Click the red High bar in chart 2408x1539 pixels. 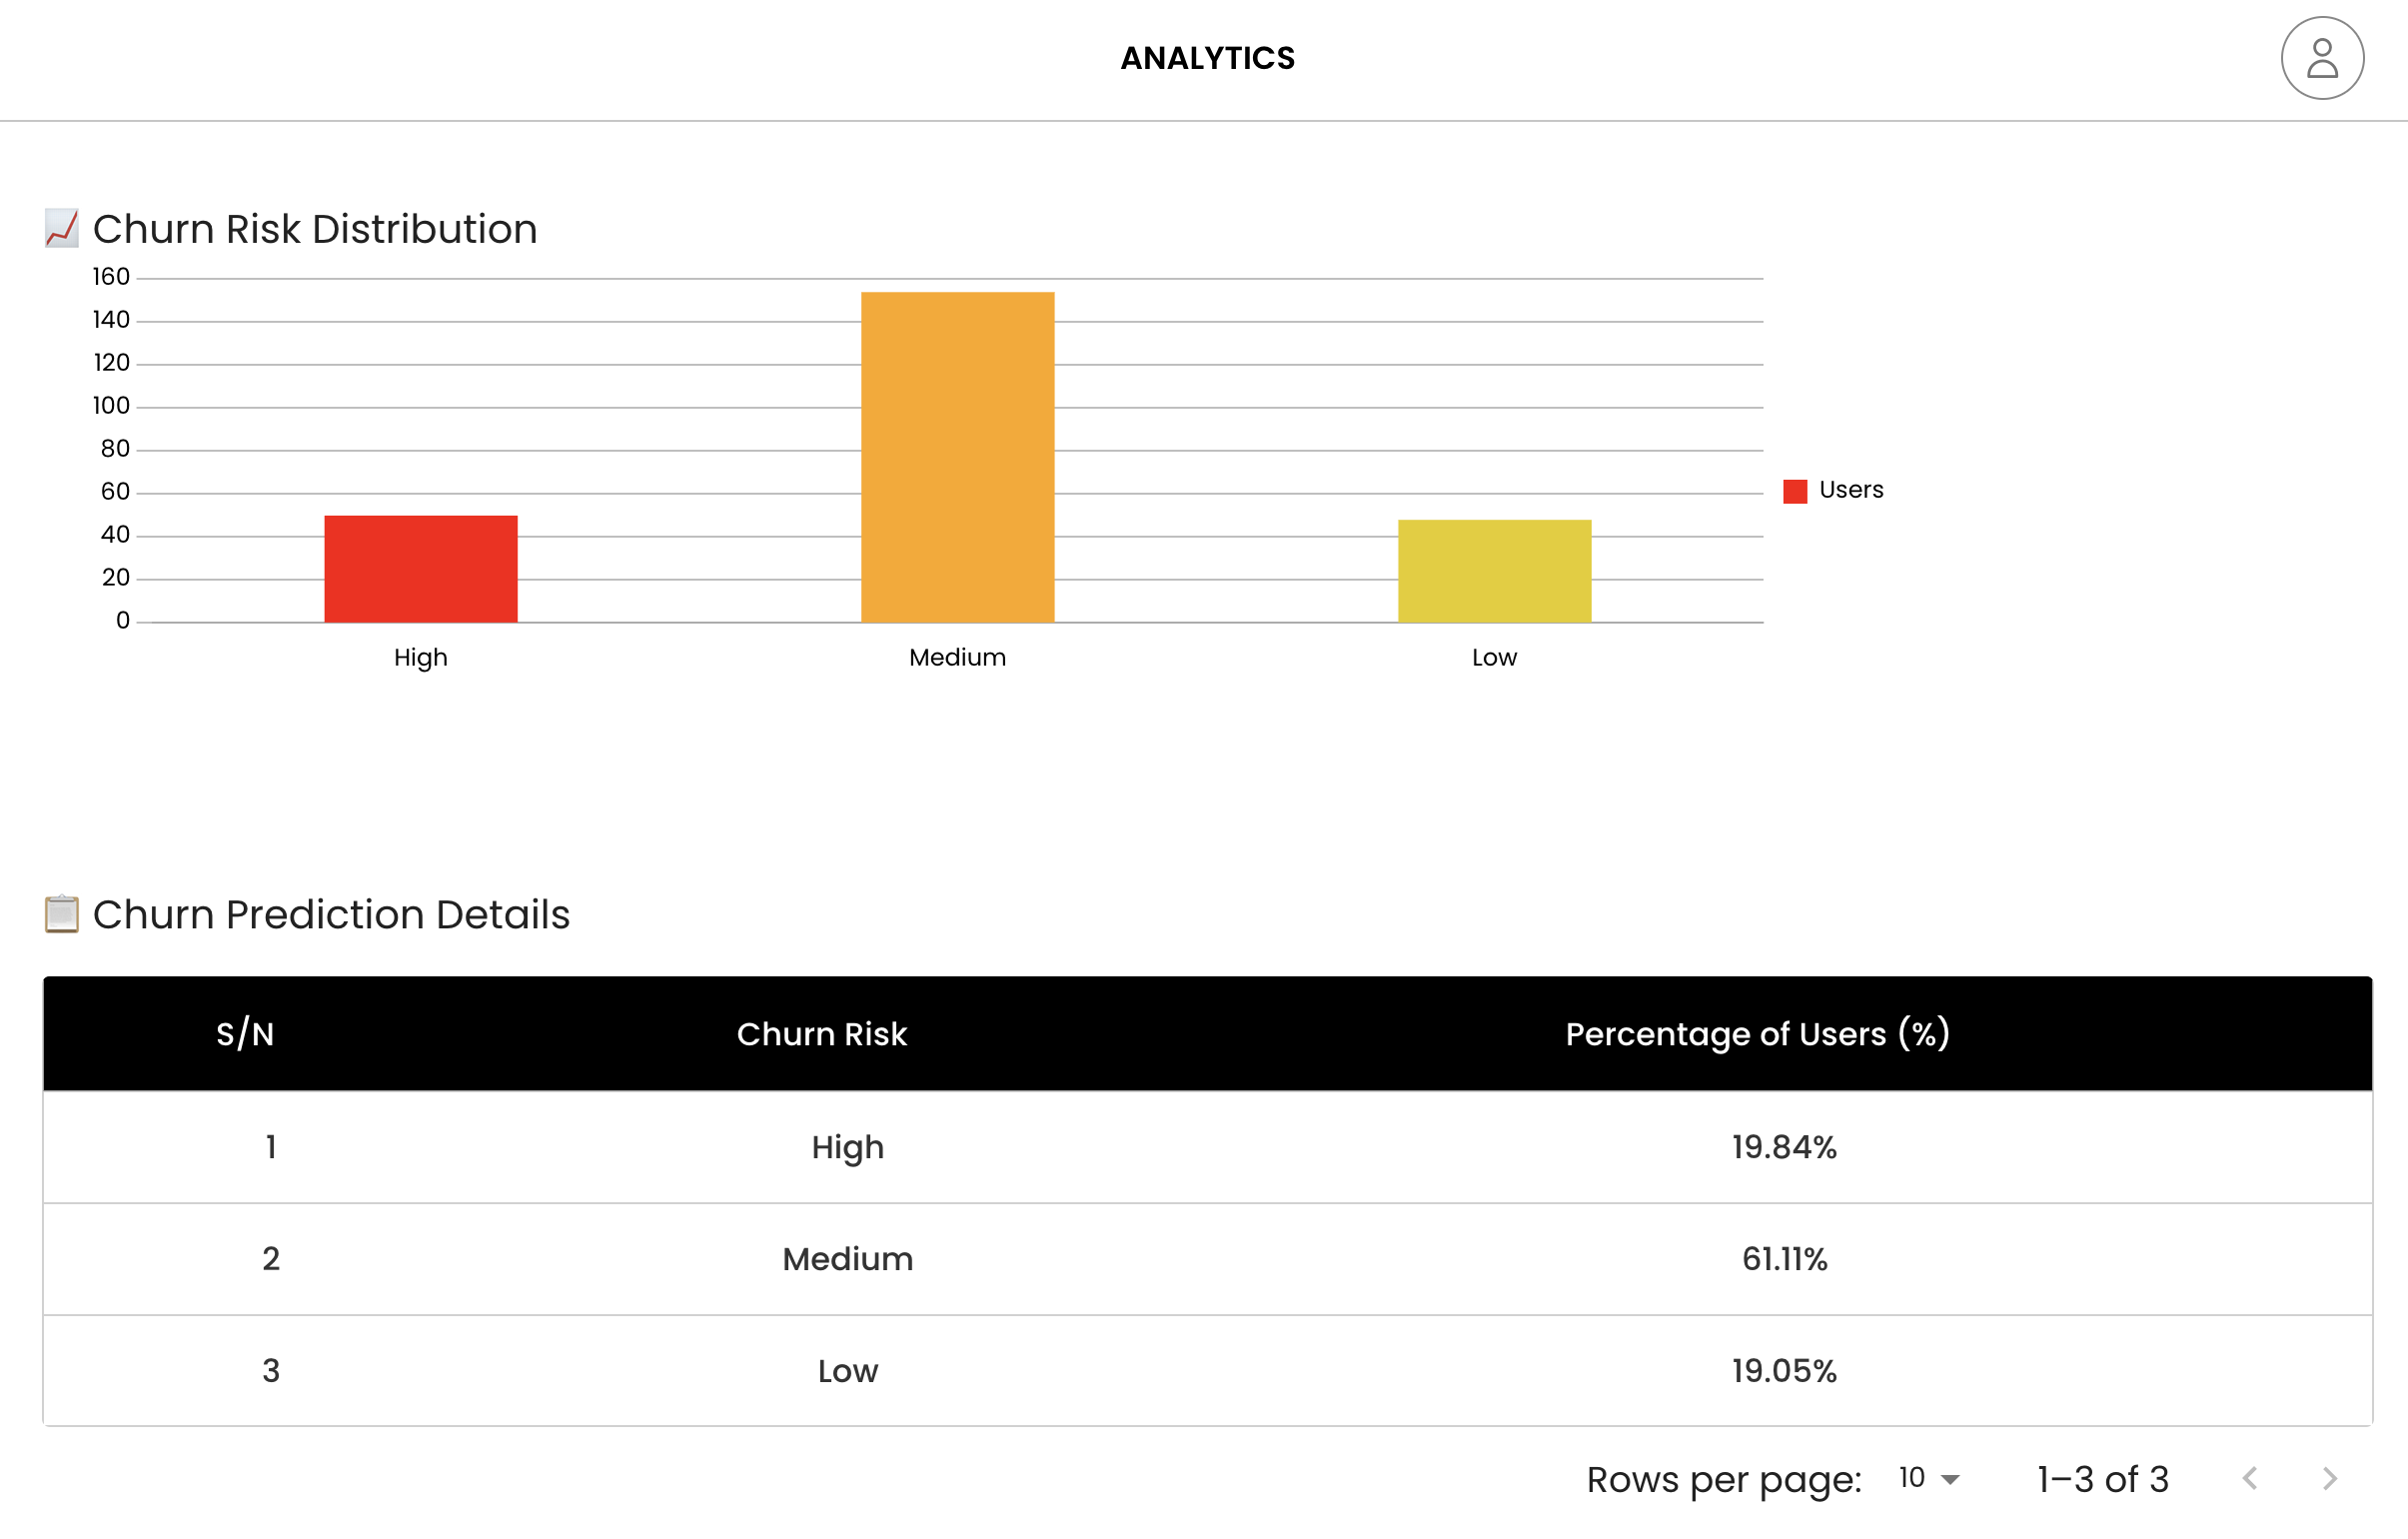click(421, 569)
